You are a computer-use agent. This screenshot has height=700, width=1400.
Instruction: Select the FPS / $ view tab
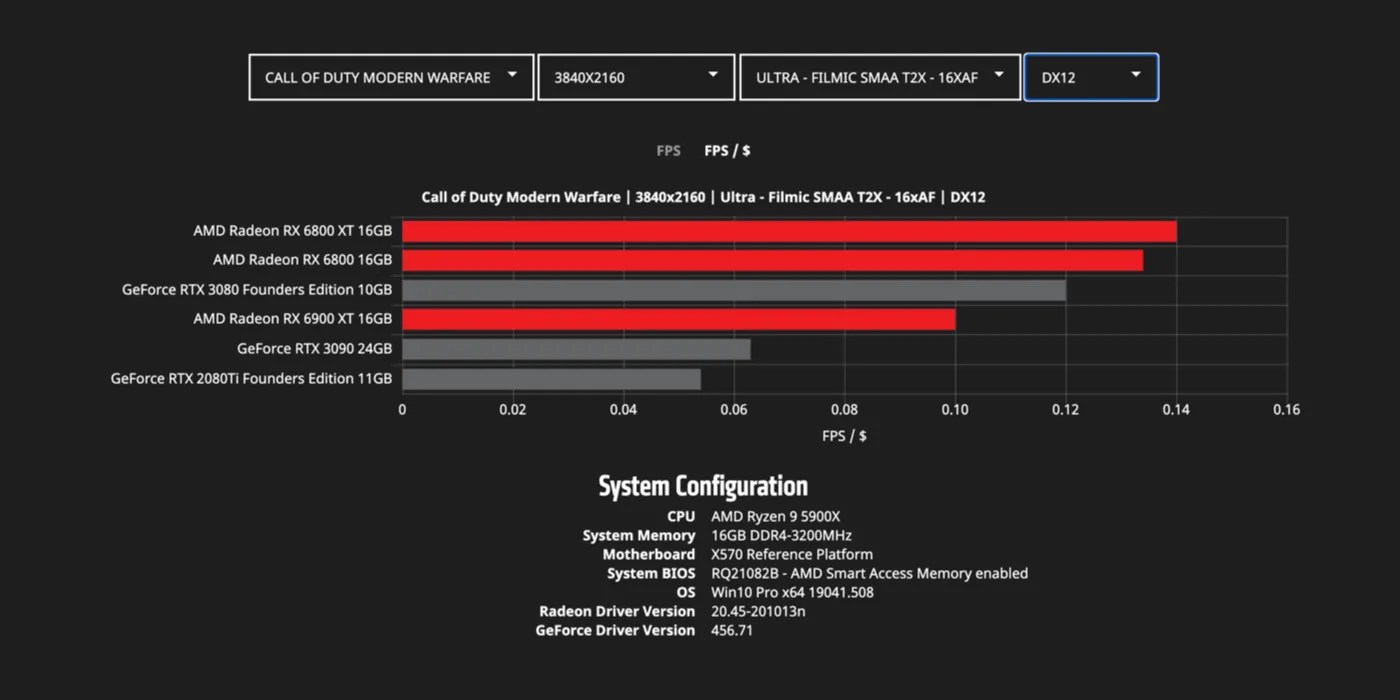pos(728,150)
